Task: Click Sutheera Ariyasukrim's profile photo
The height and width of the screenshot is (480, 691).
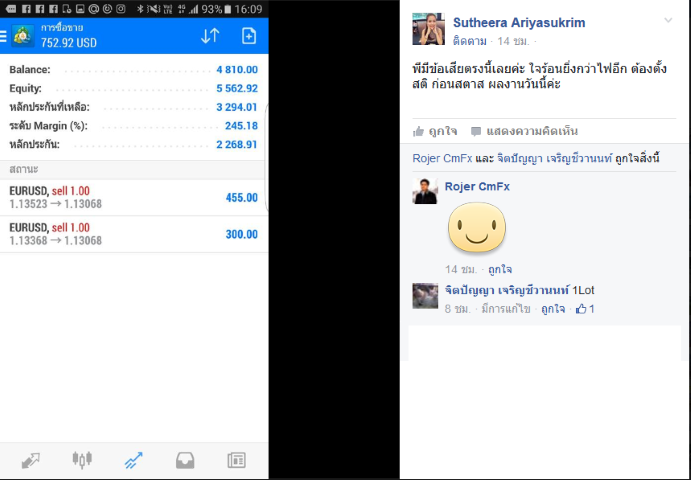Action: pos(428,29)
